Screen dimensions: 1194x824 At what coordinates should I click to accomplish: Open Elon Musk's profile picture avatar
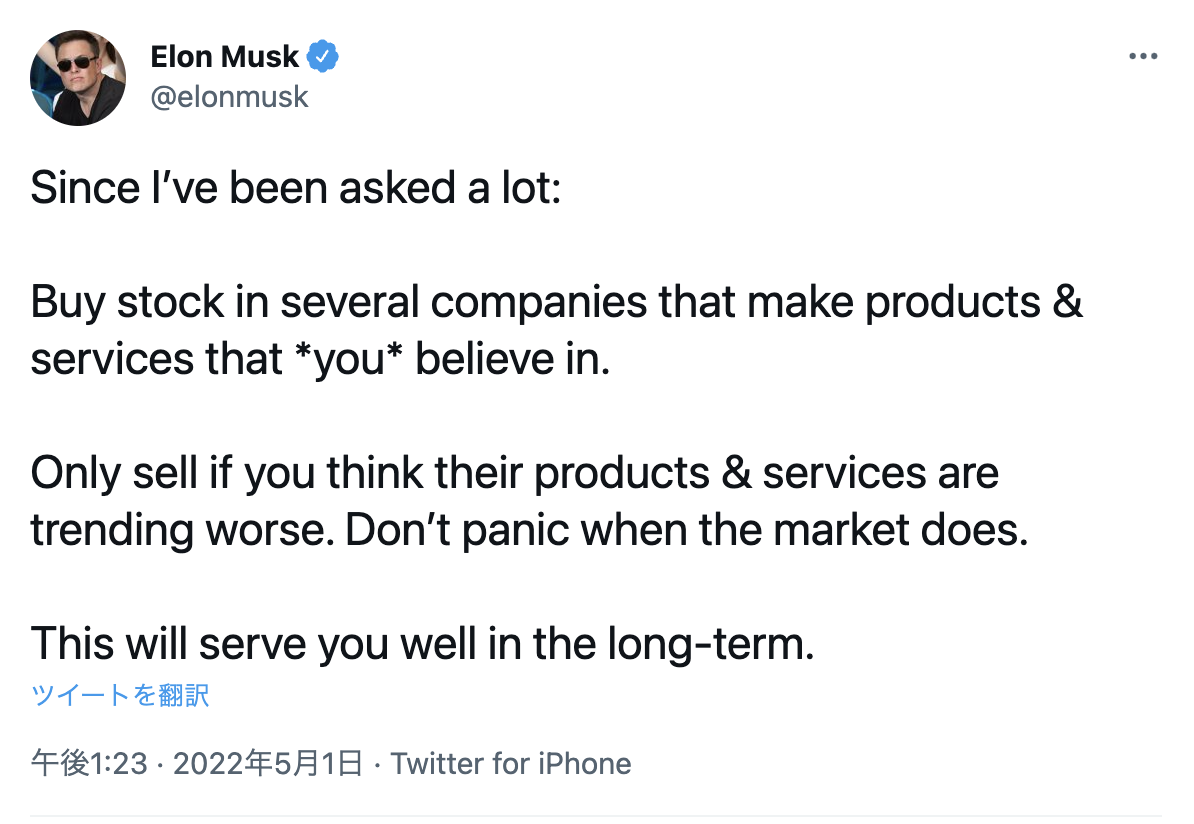click(78, 78)
